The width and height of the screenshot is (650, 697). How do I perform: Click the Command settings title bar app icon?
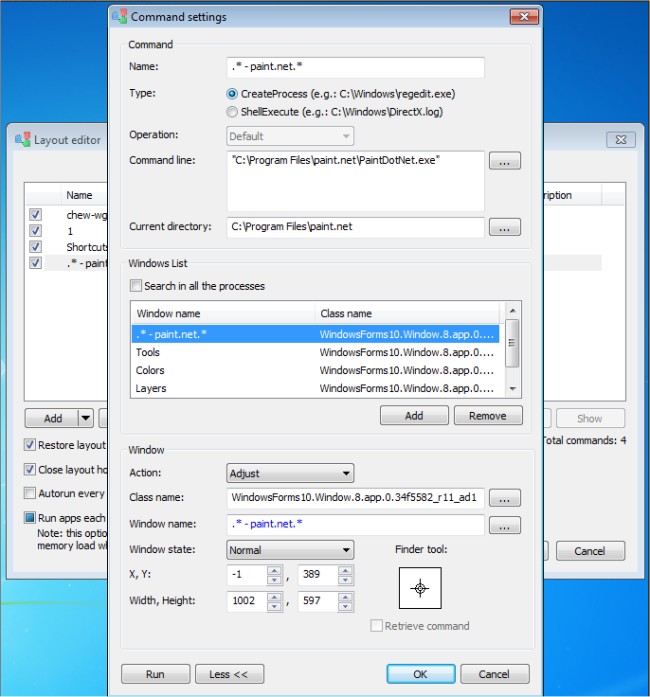[119, 16]
